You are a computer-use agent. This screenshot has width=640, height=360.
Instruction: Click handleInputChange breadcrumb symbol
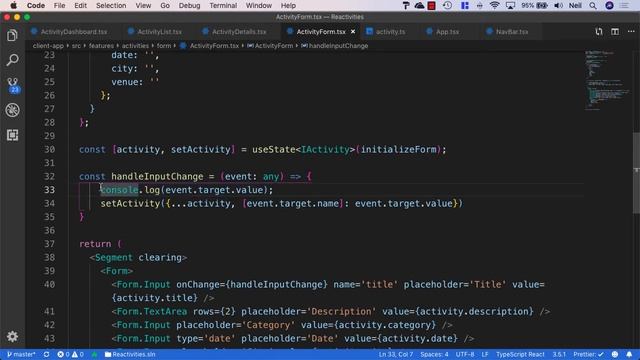[x=338, y=46]
